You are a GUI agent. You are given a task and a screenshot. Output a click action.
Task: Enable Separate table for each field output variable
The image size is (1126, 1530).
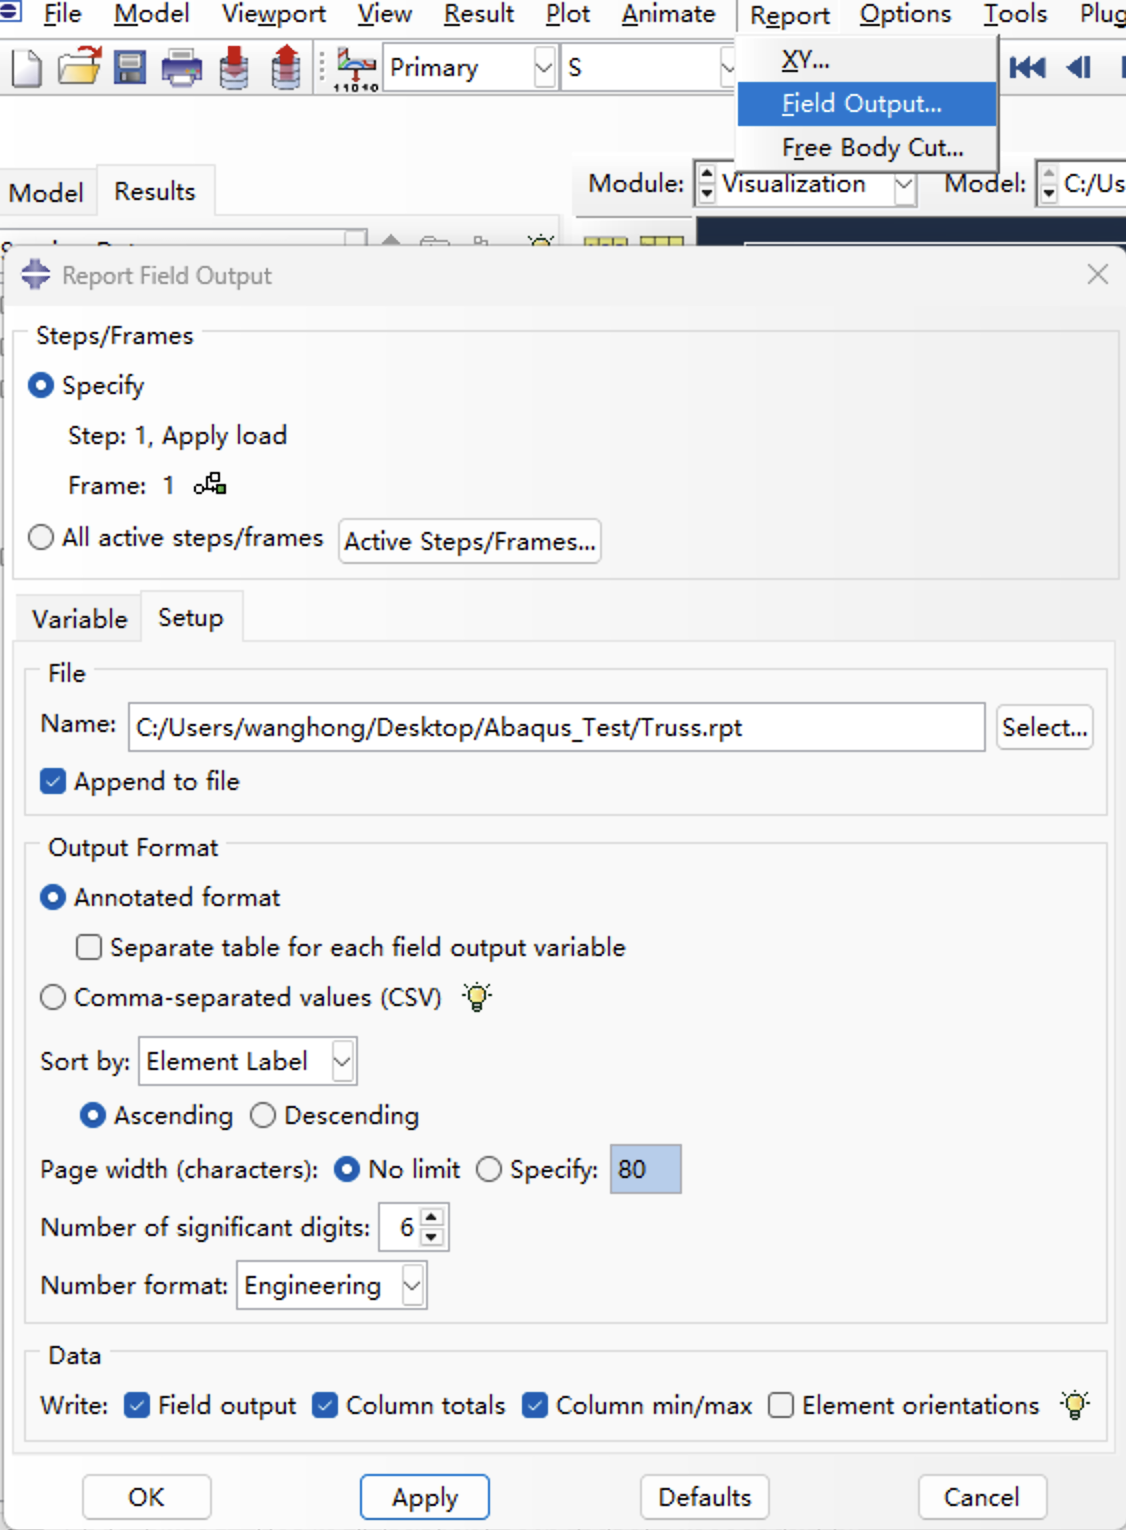point(89,947)
